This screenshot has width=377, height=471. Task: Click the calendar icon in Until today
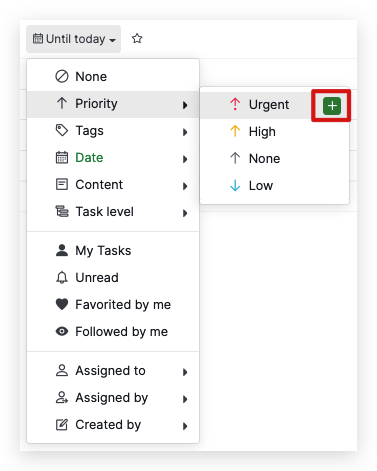tap(38, 39)
